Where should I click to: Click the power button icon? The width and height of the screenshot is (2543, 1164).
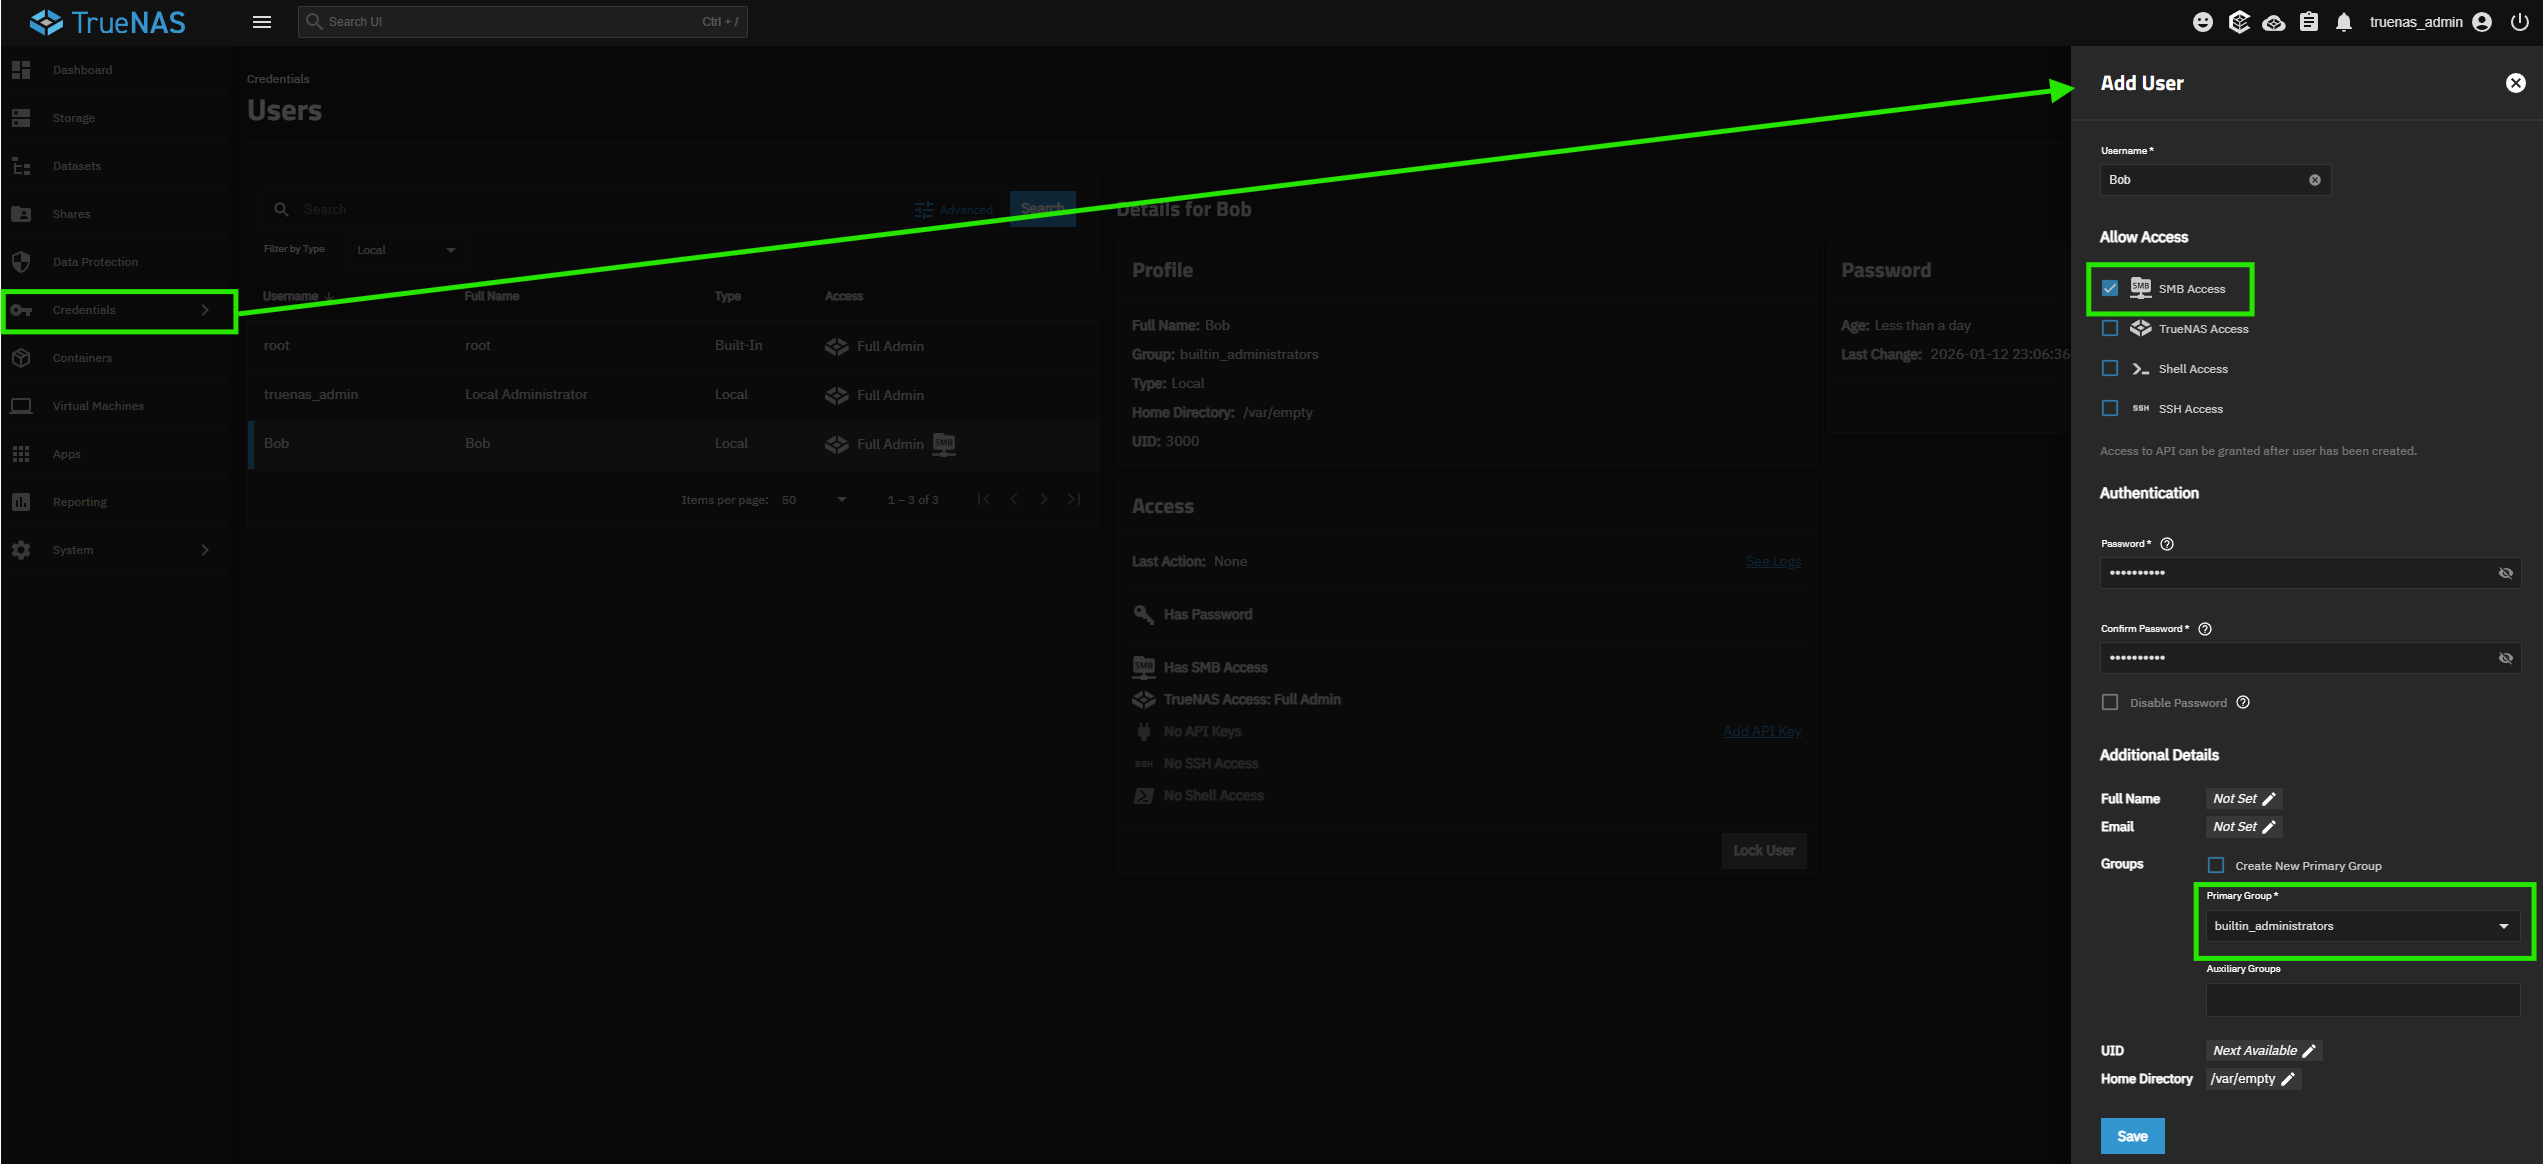pyautogui.click(x=2519, y=22)
